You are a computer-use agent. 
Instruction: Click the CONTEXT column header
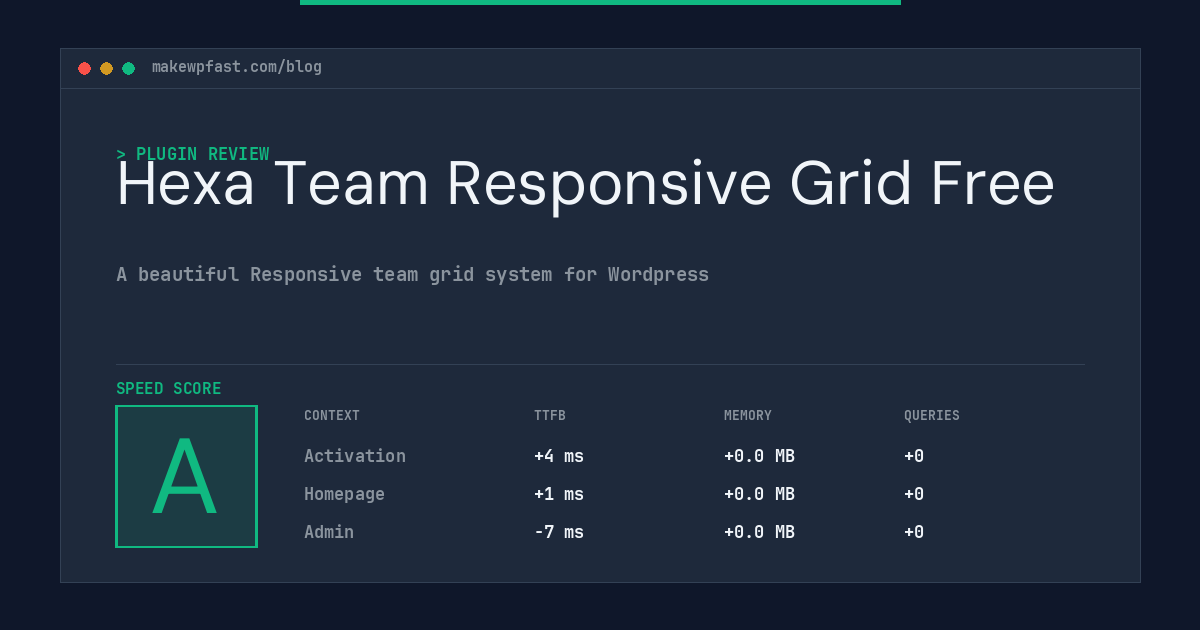click(x=332, y=416)
